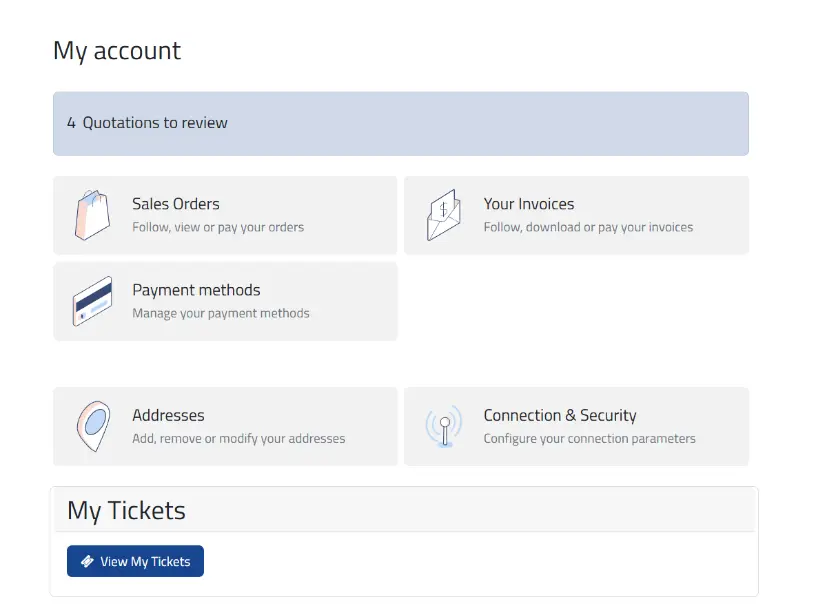Click the antenna Connection & Security icon
This screenshot has height=608, width=827.
click(444, 426)
